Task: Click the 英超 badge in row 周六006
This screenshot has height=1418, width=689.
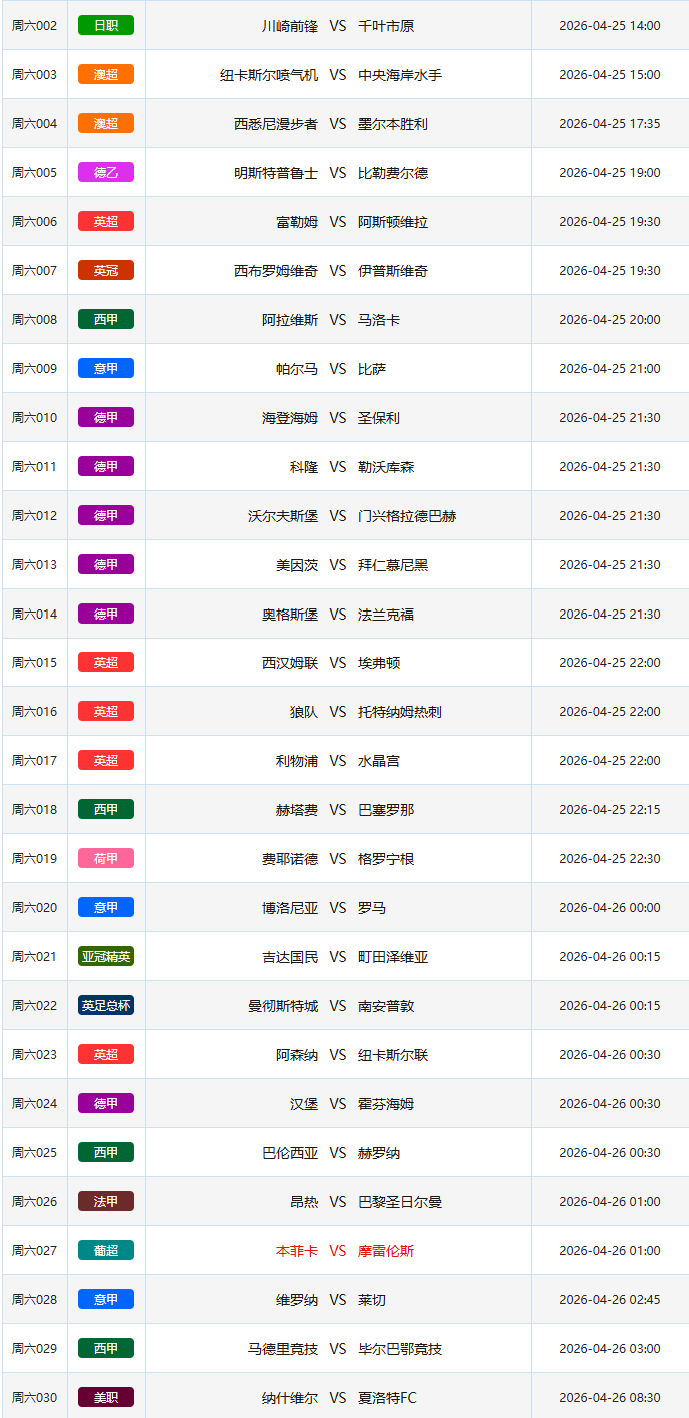Action: coord(106,221)
